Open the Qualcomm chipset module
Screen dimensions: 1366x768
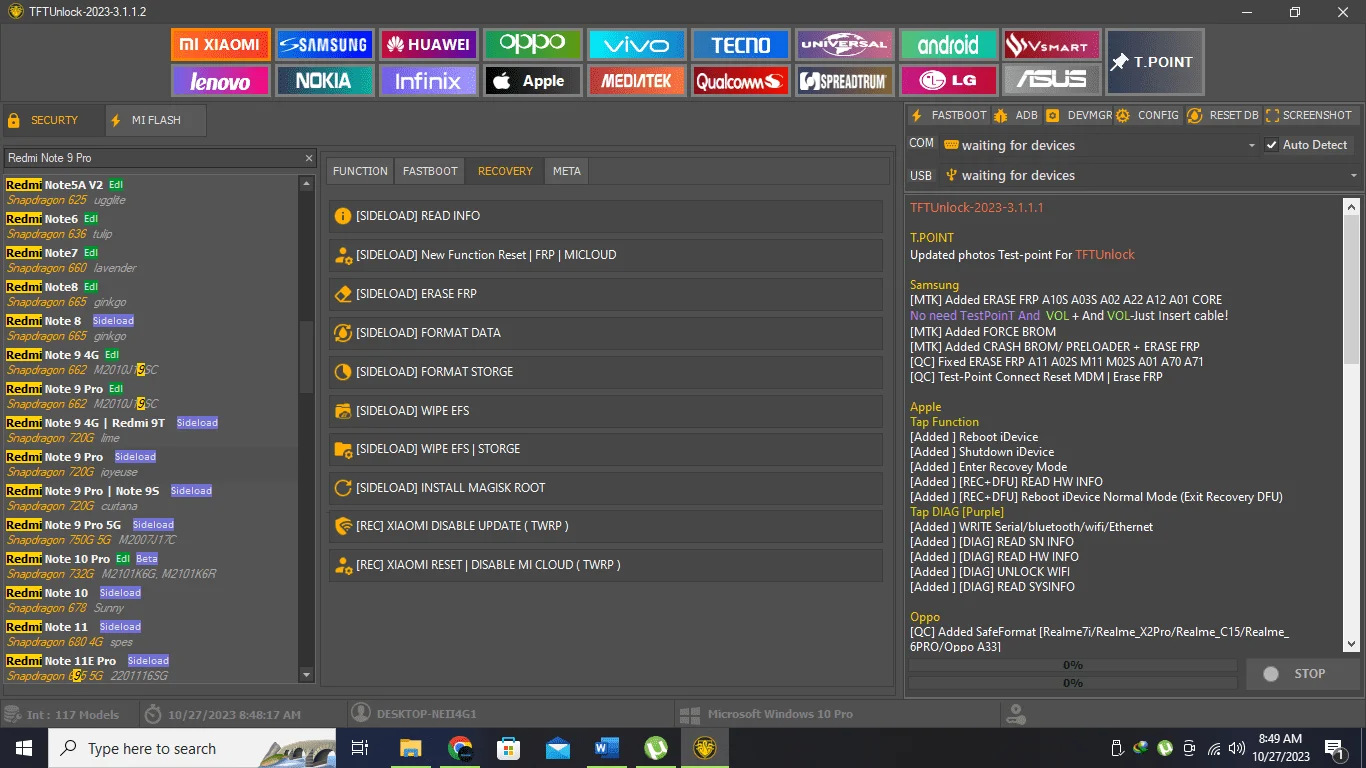point(740,81)
